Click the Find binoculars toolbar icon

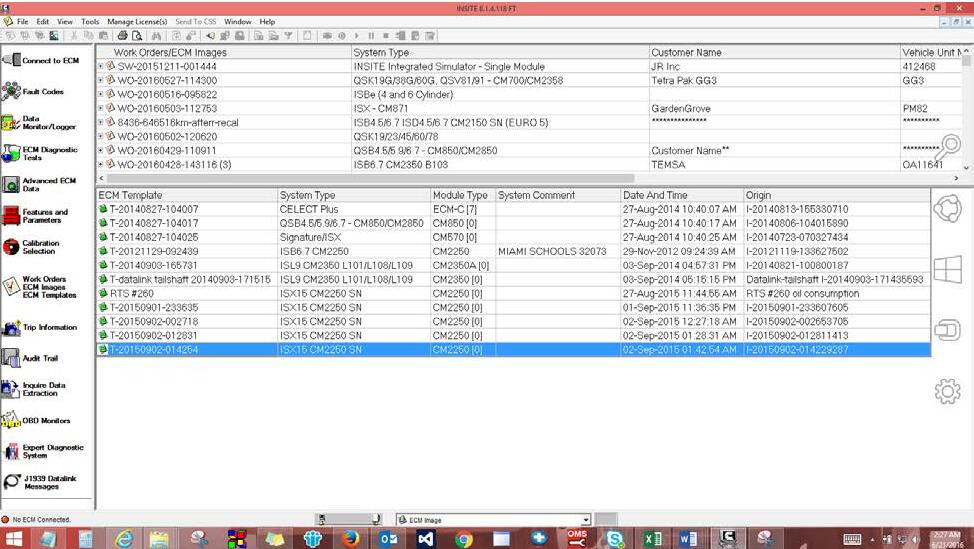pyautogui.click(x=156, y=36)
